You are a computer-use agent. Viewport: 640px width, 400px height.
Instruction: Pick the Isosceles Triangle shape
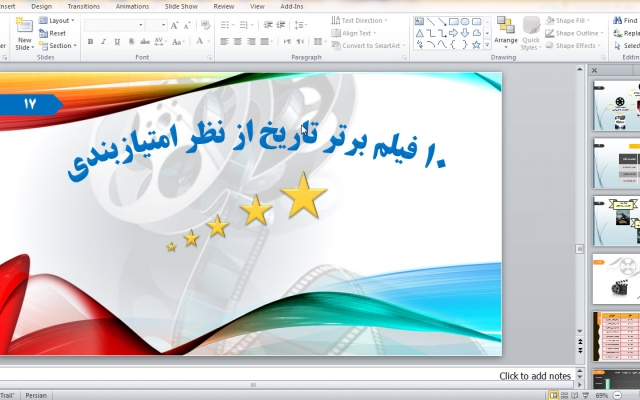click(x=419, y=33)
